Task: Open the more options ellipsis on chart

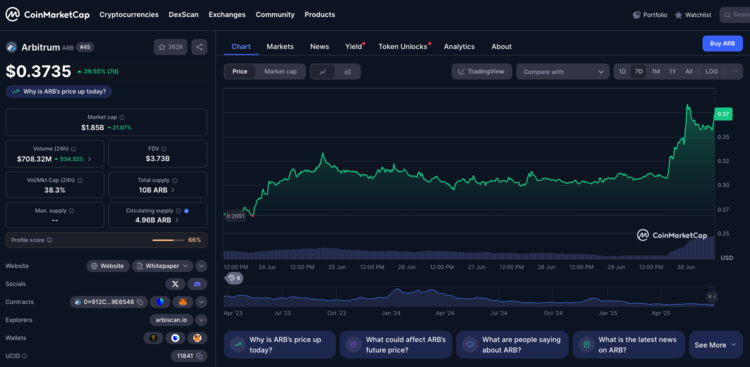Action: click(x=734, y=71)
